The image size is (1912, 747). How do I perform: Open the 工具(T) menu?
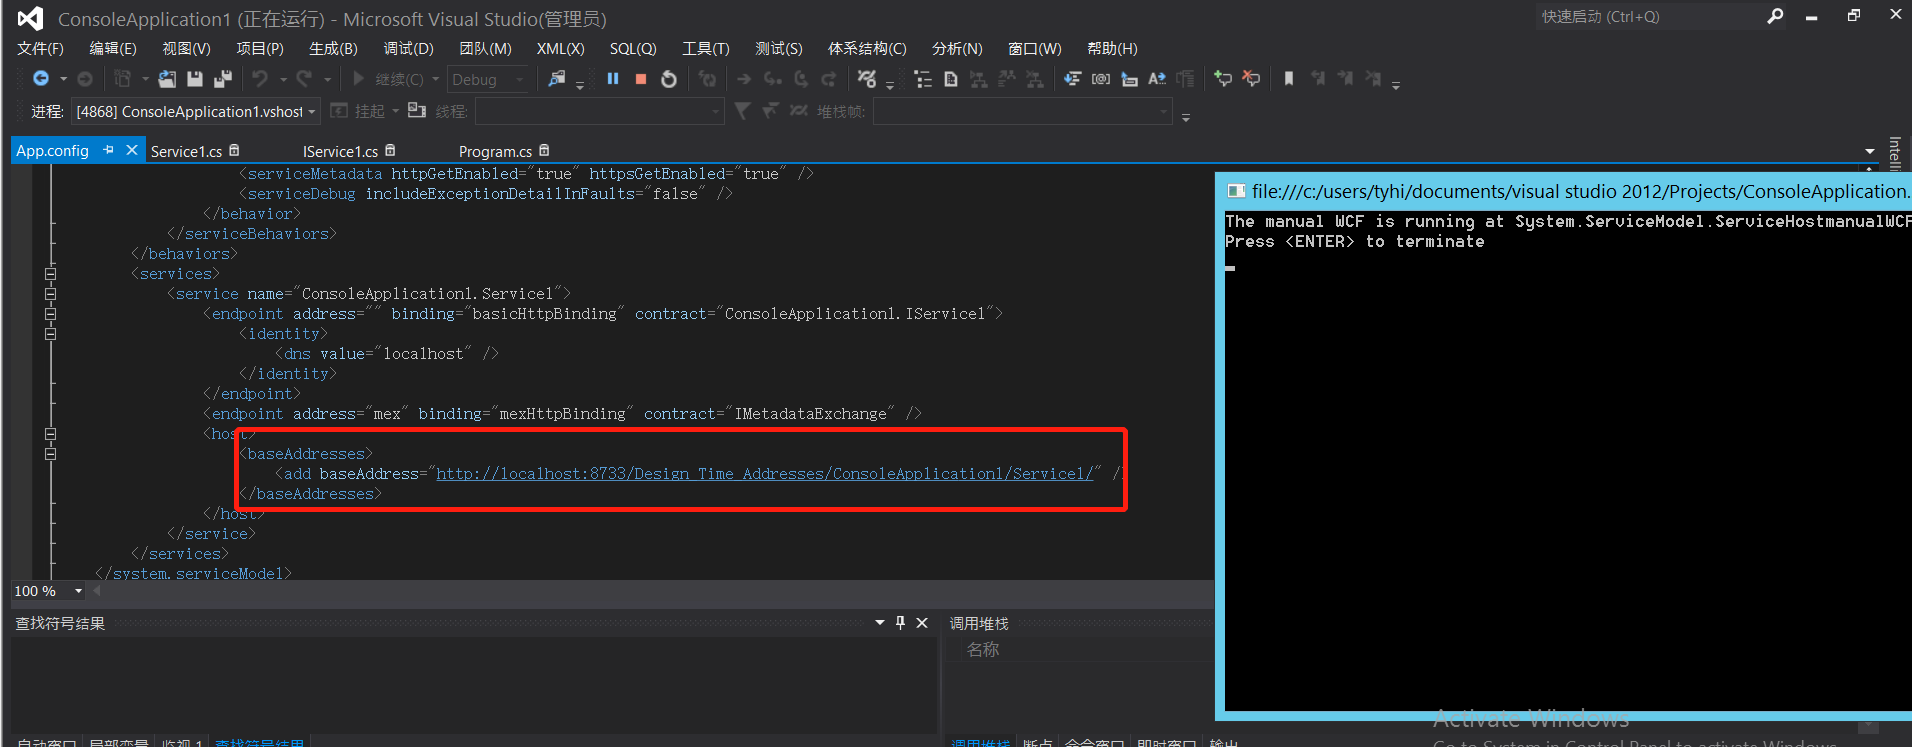(x=706, y=48)
